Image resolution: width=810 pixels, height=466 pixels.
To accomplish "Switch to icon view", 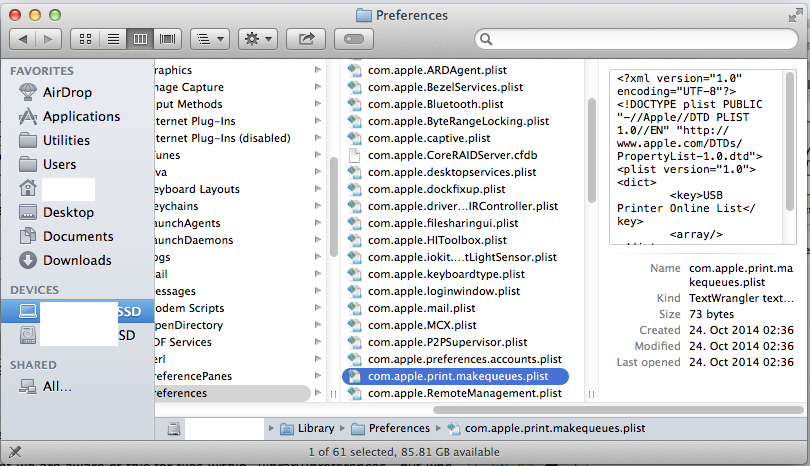I will [85, 39].
